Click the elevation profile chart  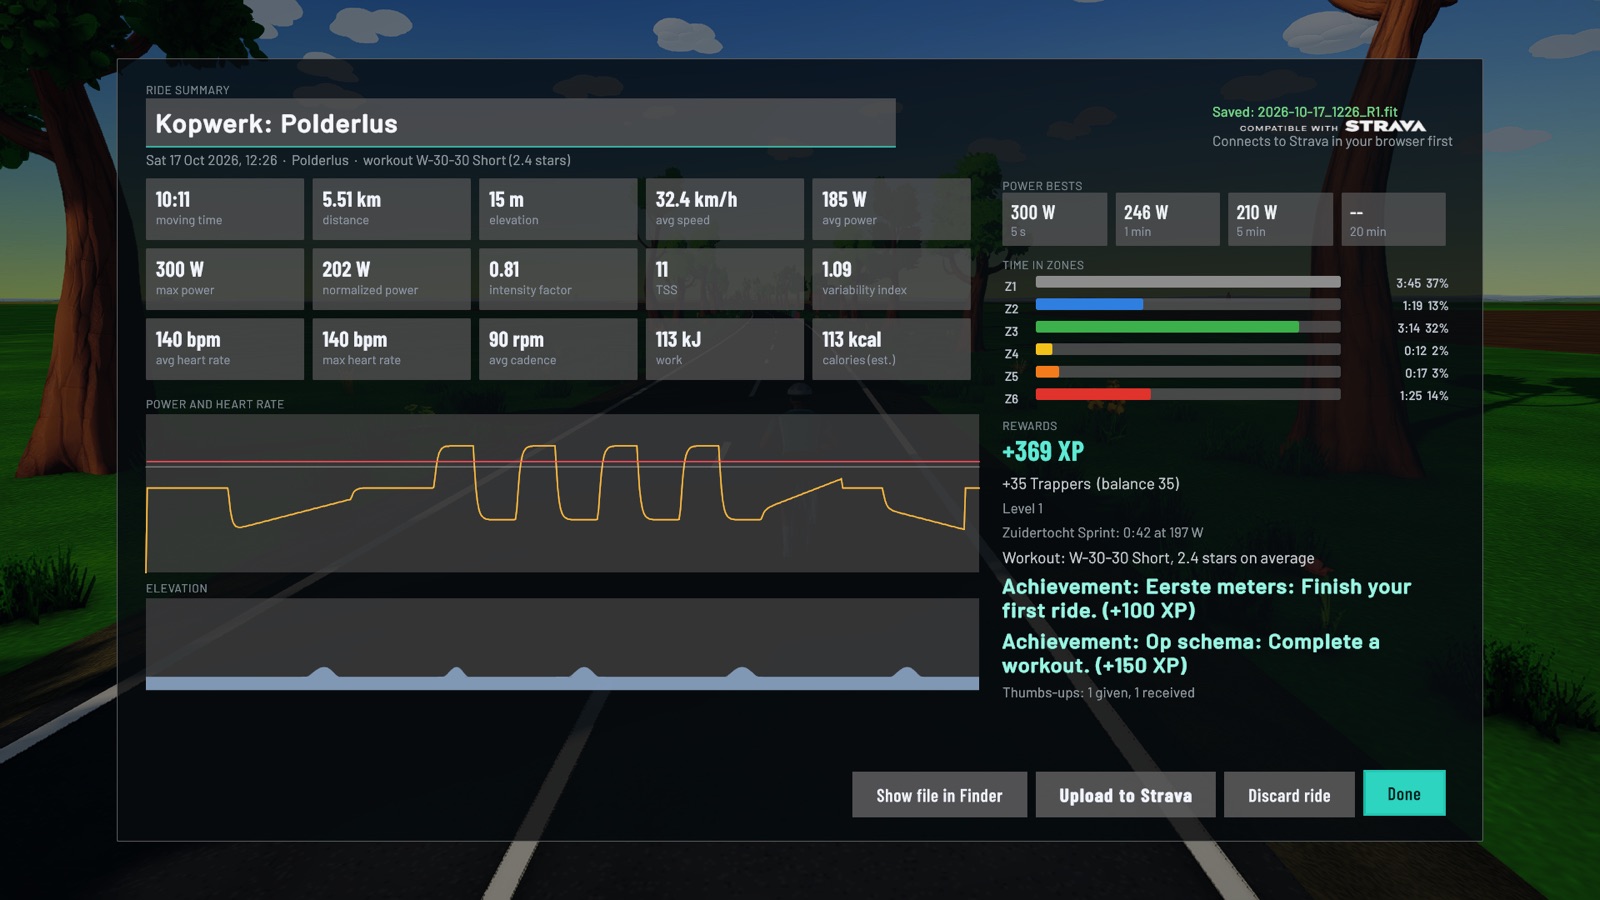click(x=562, y=644)
